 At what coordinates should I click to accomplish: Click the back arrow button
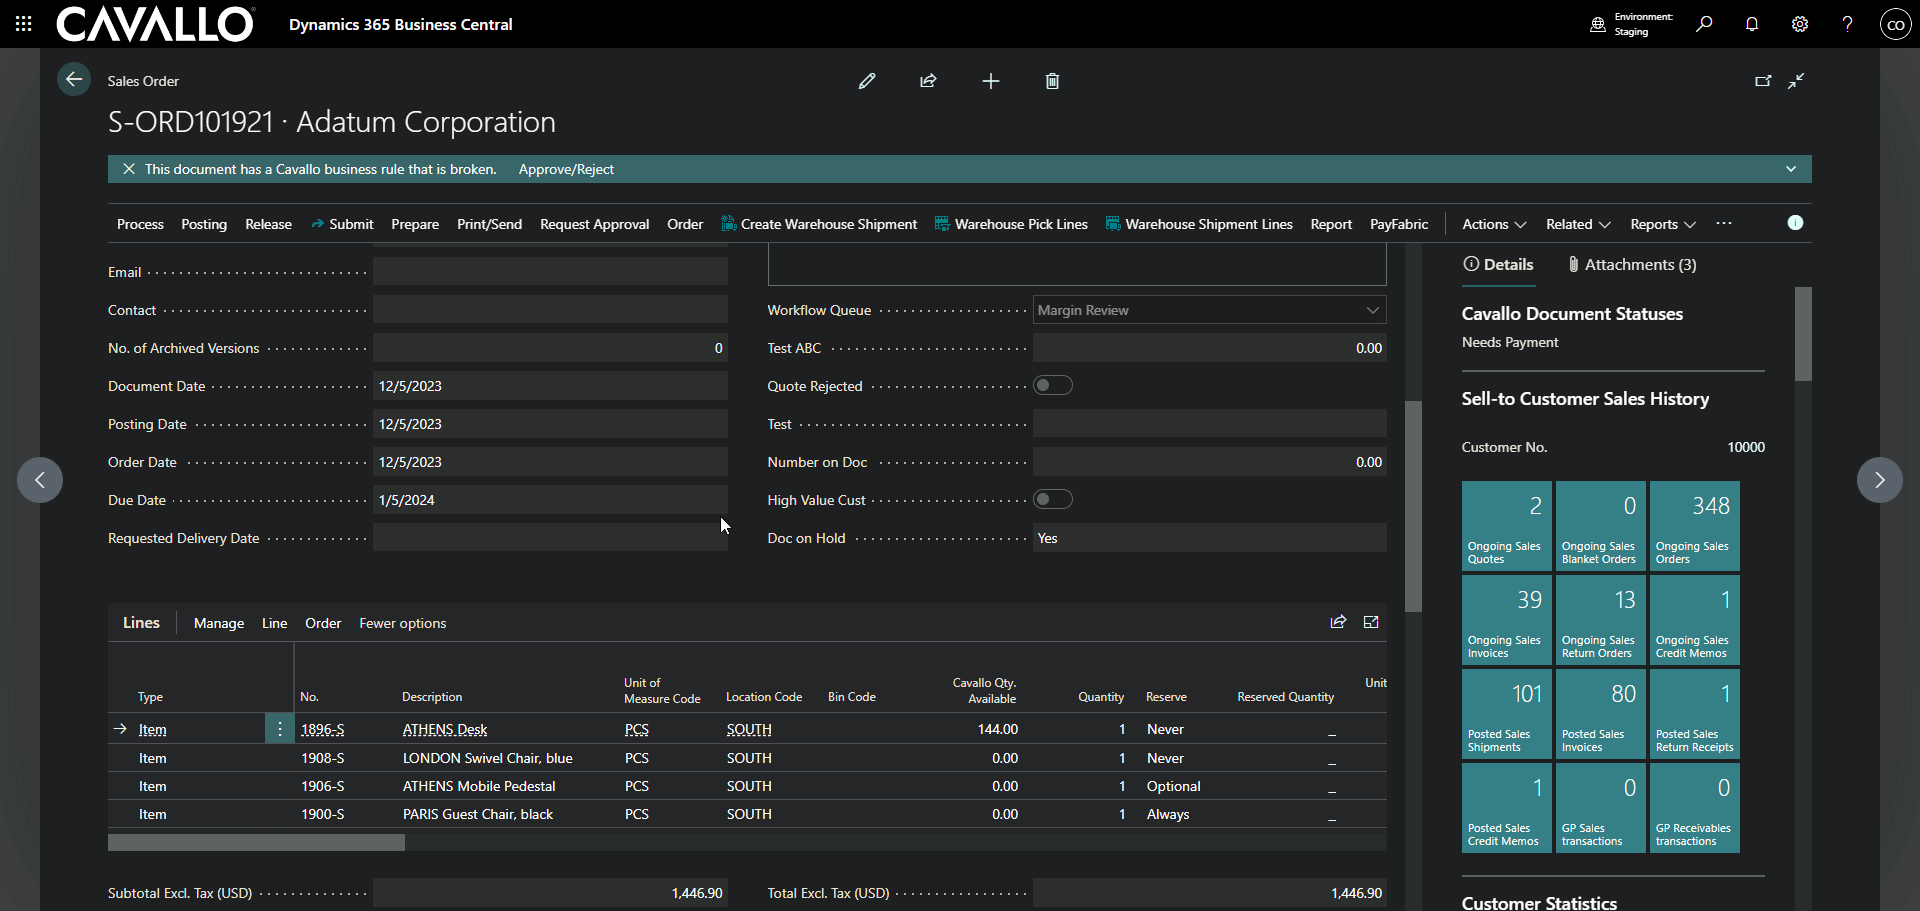pyautogui.click(x=74, y=80)
